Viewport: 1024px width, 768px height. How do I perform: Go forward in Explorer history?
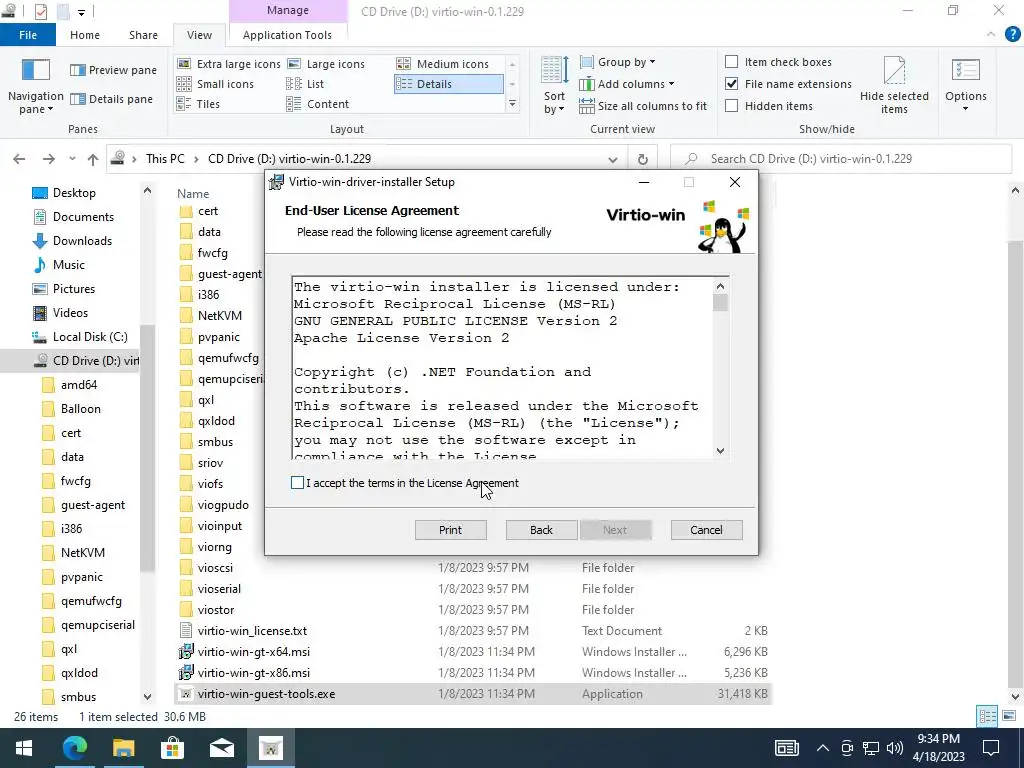coord(48,159)
